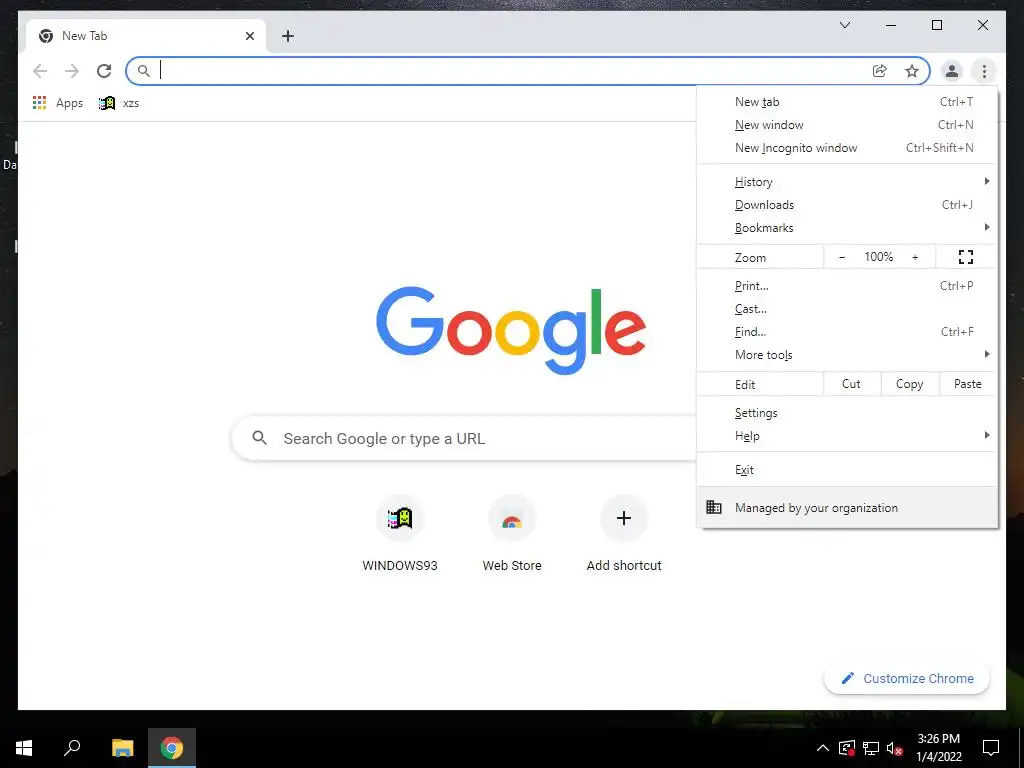Click Copy in Edit row
Screen dimensions: 1024x768
pos(910,384)
